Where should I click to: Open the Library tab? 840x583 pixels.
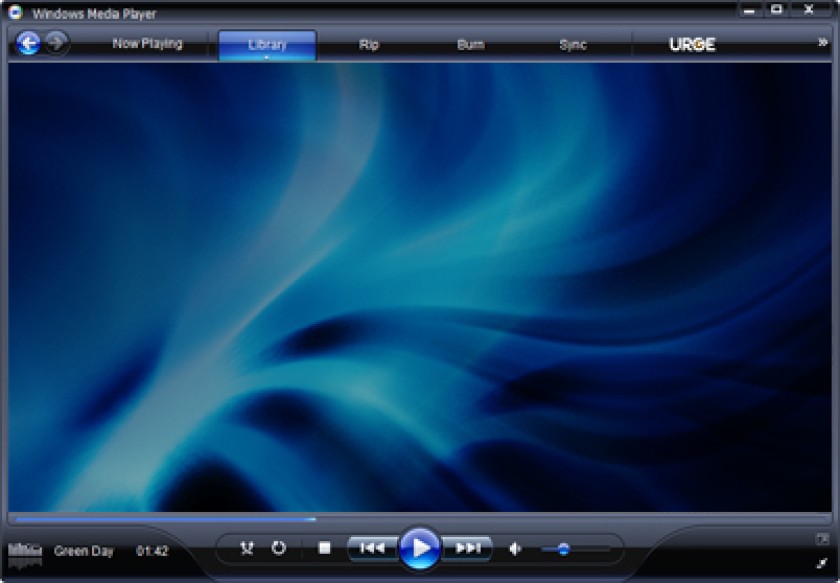[x=267, y=44]
